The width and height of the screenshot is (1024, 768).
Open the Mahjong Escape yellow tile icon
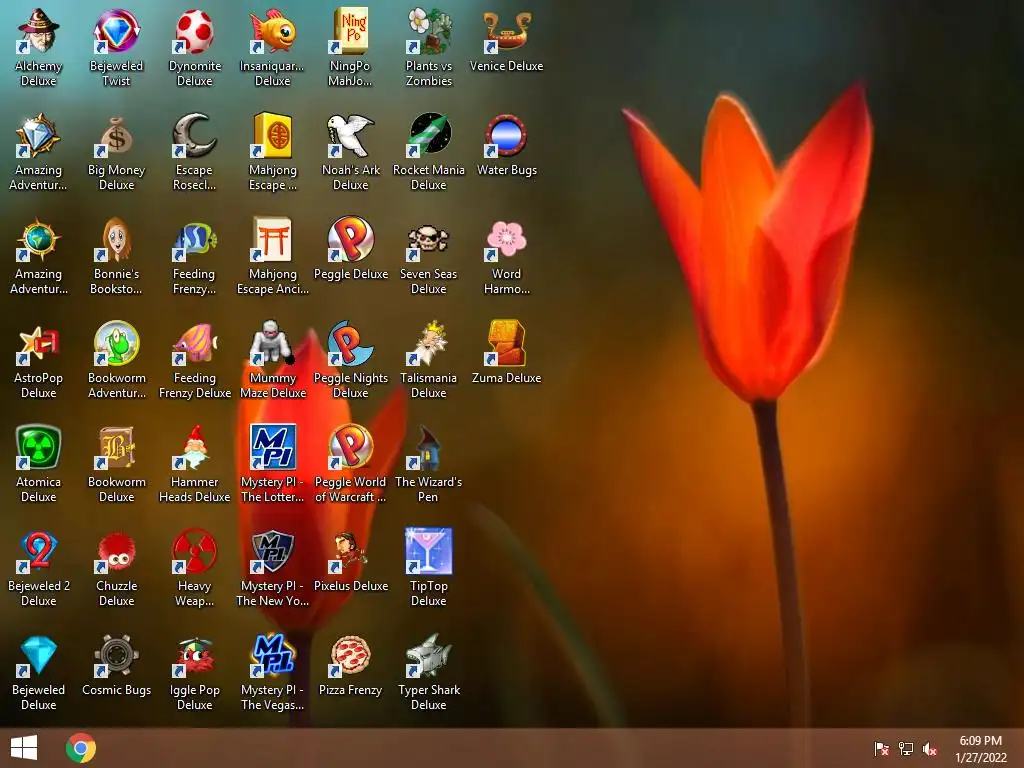click(272, 135)
